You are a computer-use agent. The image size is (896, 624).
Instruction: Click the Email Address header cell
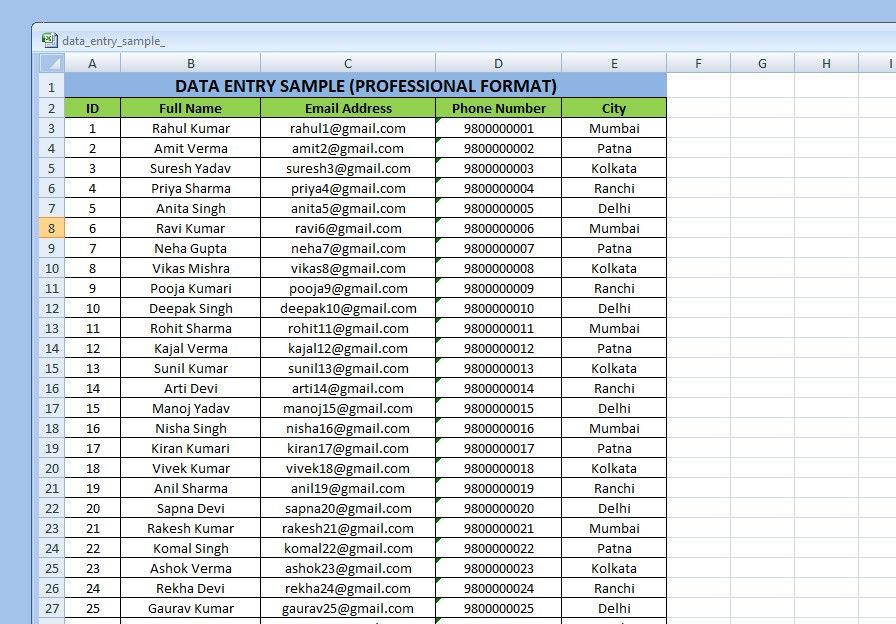[348, 108]
